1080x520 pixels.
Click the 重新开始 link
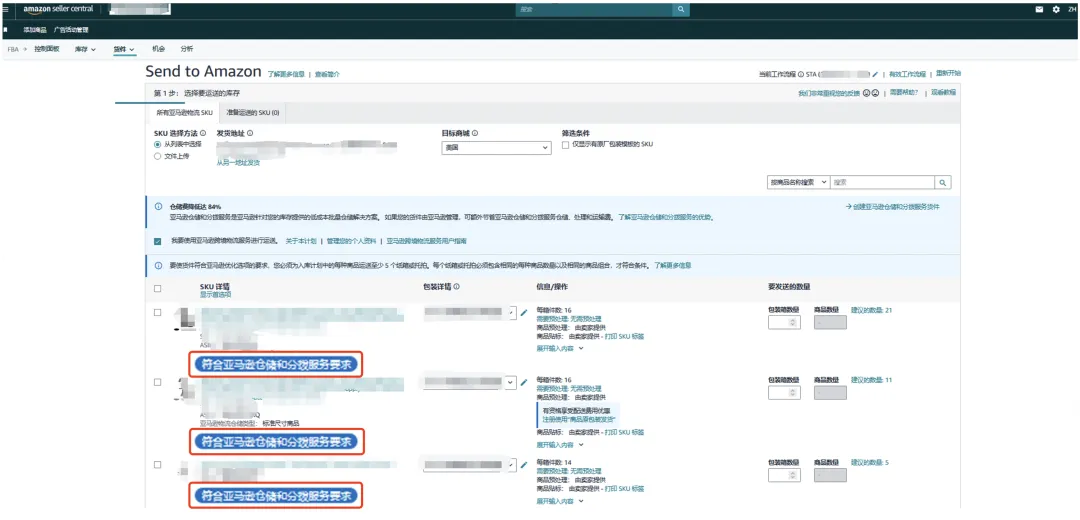[948, 74]
